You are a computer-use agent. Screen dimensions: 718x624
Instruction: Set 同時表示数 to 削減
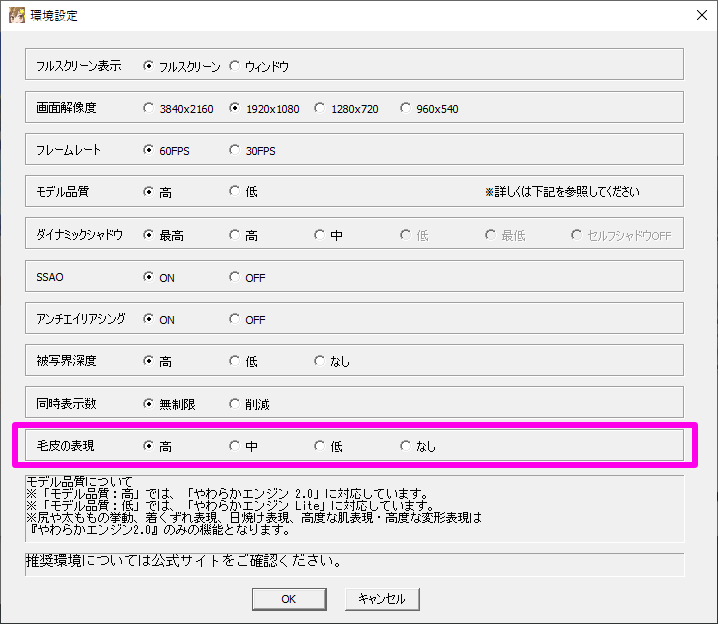235,404
